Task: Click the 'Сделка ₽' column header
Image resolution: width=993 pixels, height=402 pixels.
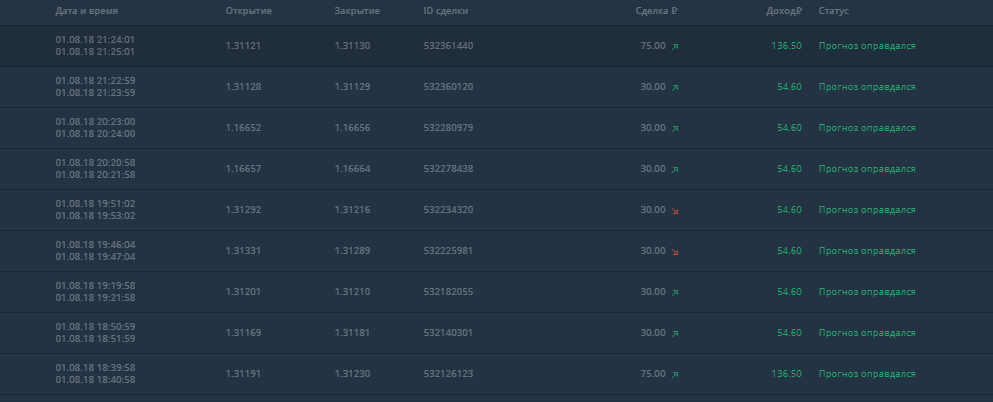Action: pos(657,11)
